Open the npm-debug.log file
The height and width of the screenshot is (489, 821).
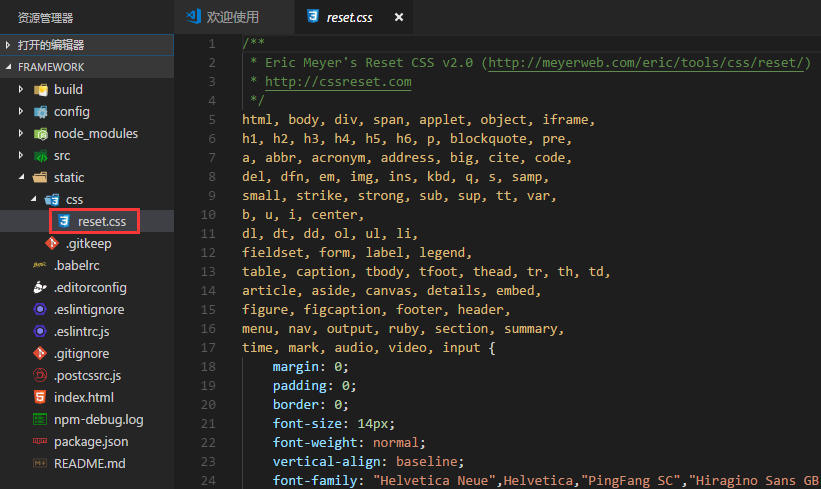click(98, 419)
